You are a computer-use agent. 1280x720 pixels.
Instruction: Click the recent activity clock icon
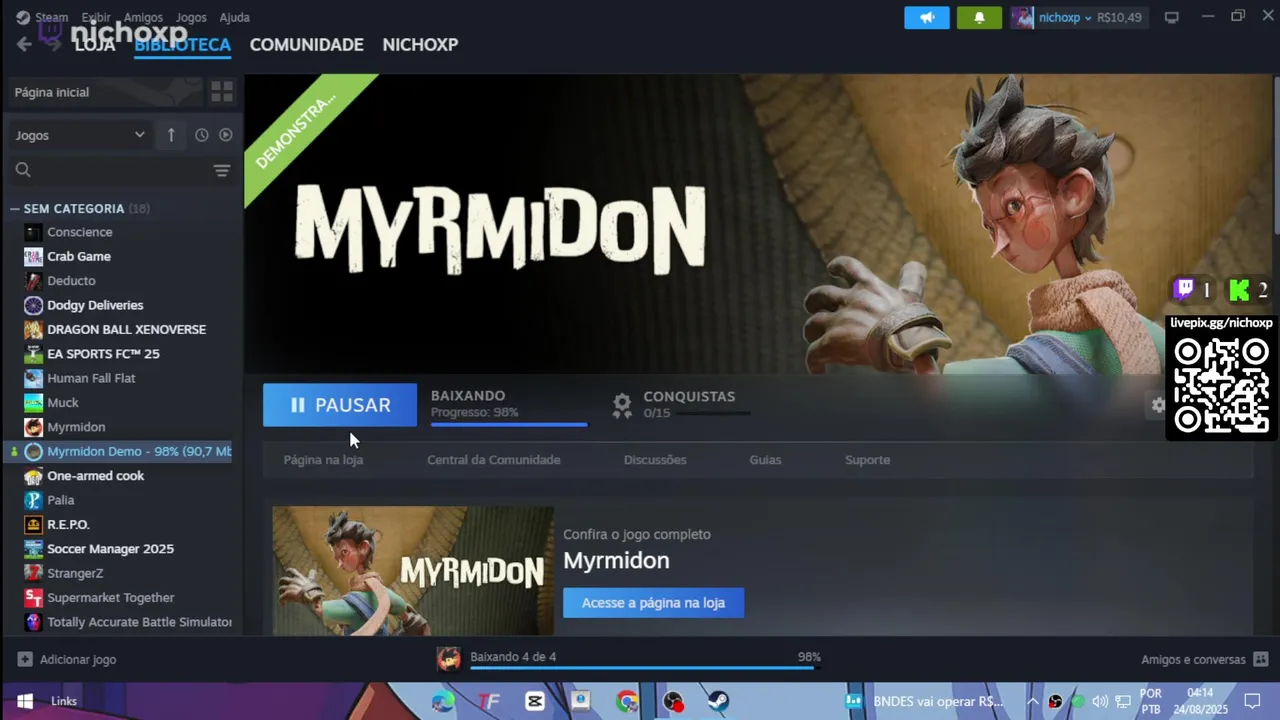click(201, 135)
